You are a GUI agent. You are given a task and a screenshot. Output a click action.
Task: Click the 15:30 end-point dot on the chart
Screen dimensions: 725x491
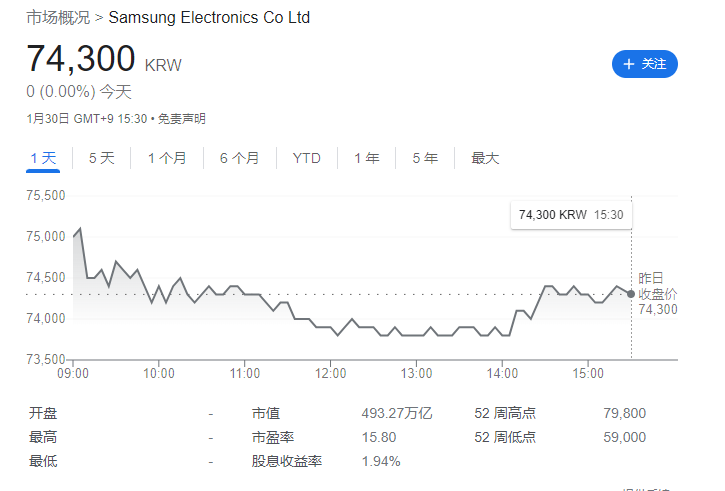[x=630, y=294]
